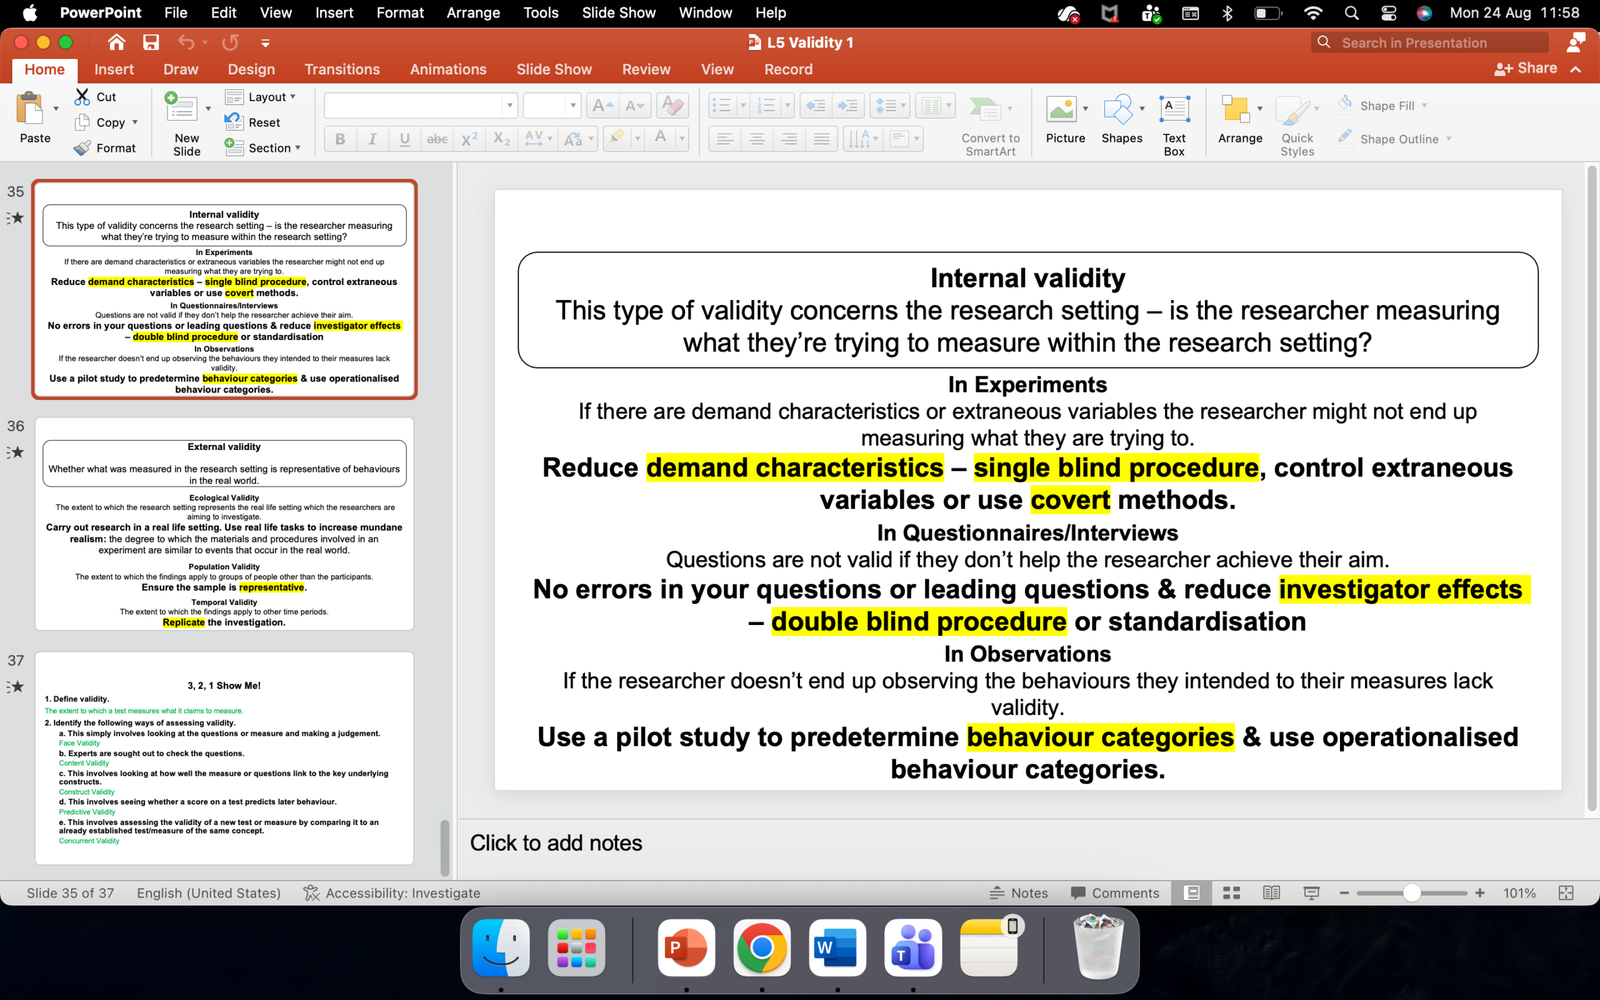Adjust the zoom slider handle
1600x1000 pixels.
click(1412, 893)
